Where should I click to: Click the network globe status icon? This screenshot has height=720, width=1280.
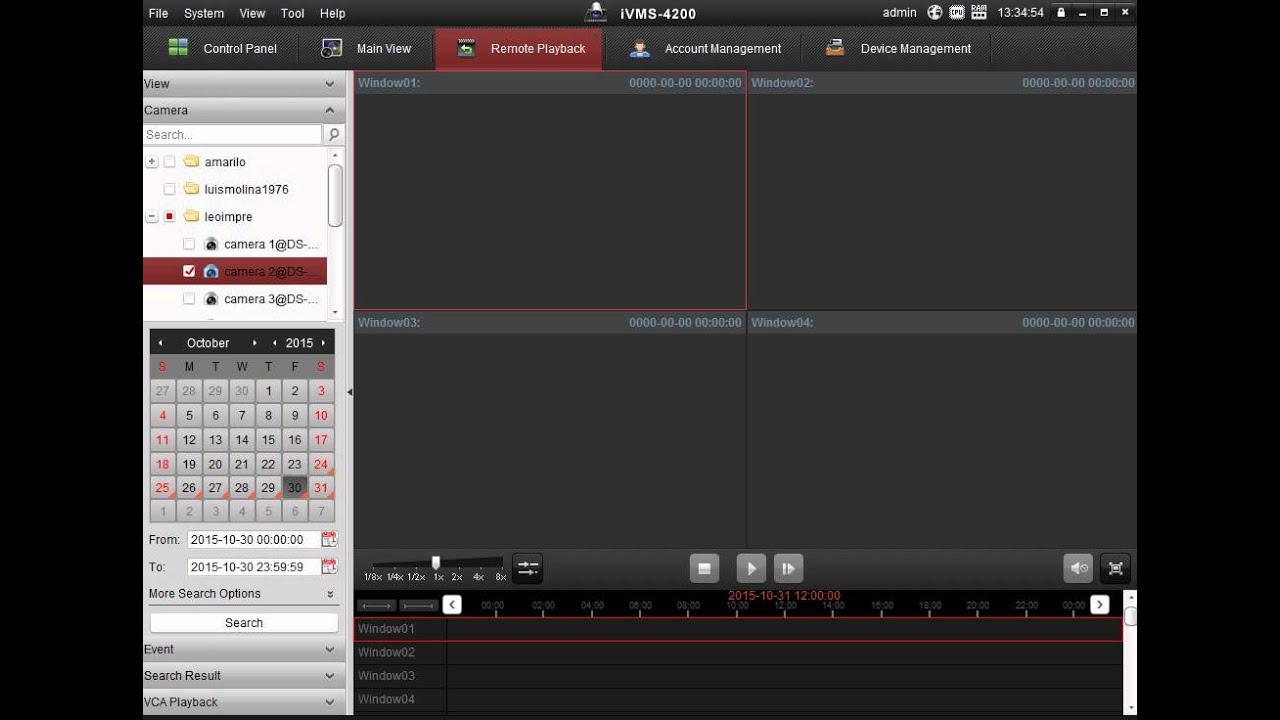[x=935, y=13]
